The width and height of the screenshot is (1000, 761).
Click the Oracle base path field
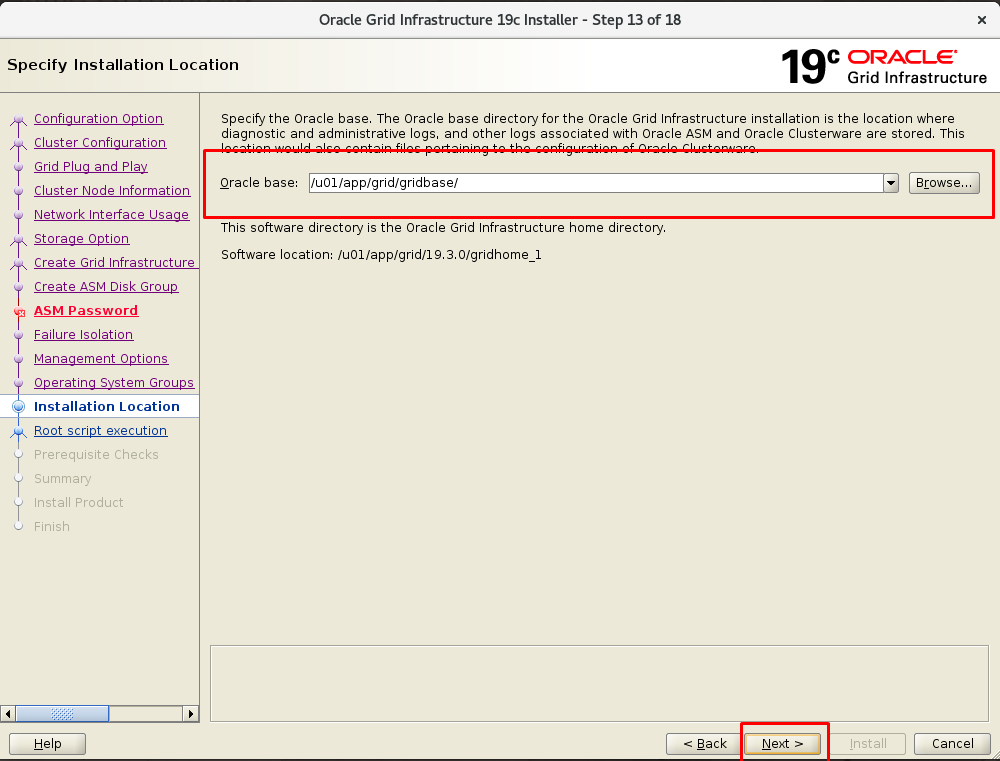click(594, 183)
